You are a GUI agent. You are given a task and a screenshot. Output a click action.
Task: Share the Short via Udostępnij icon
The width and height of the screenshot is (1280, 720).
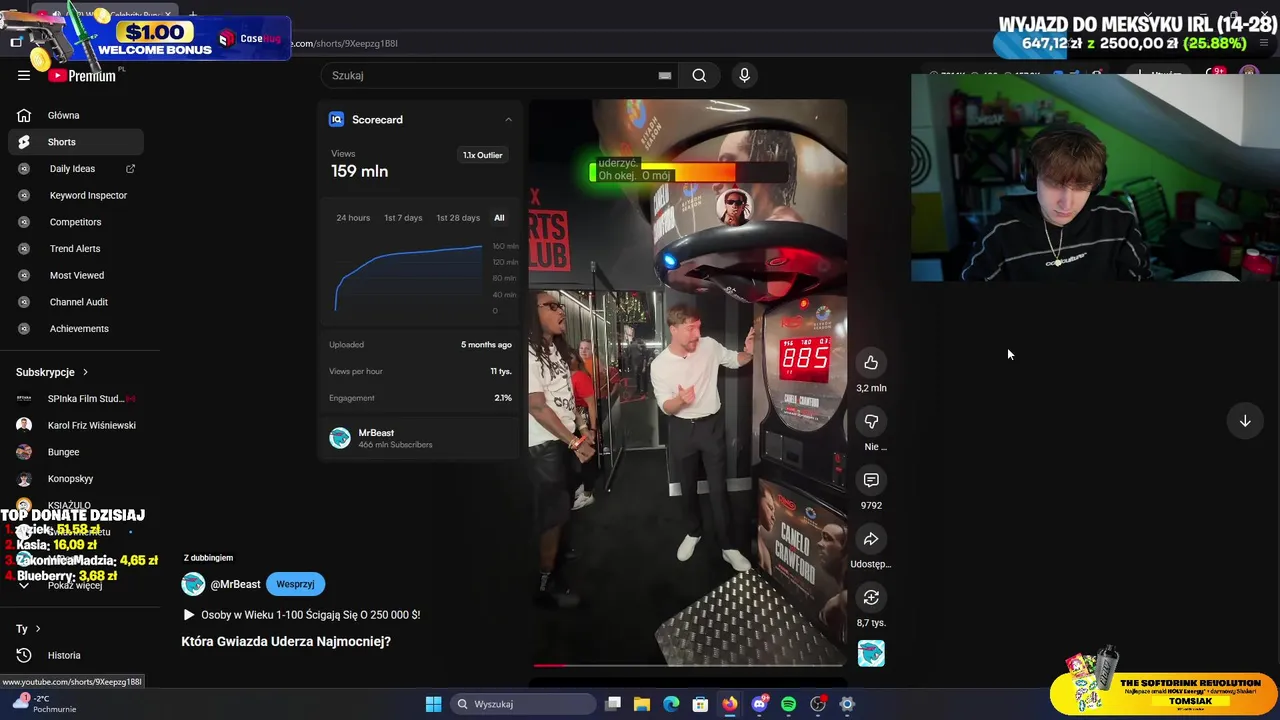871,539
